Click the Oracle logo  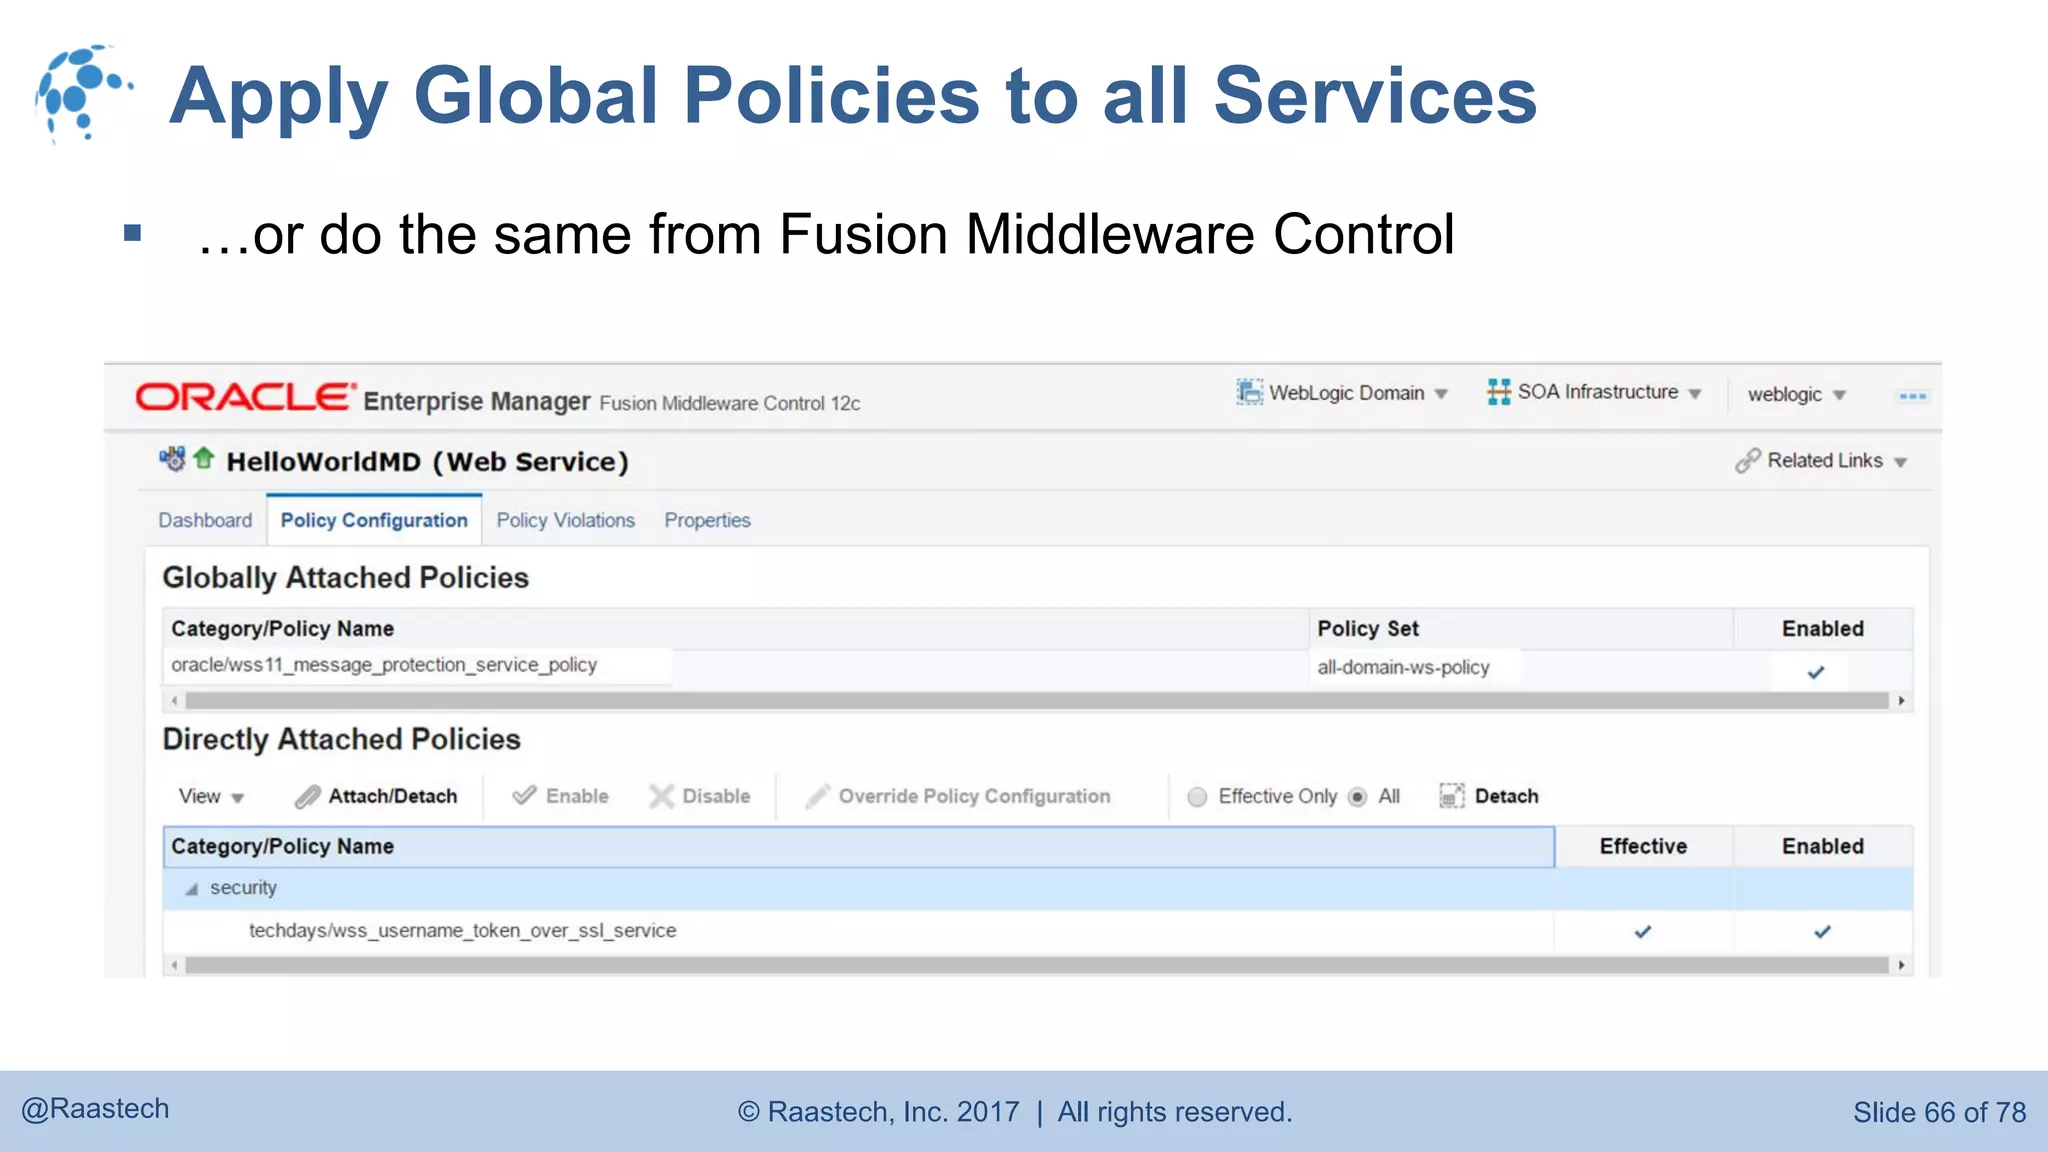(x=245, y=397)
